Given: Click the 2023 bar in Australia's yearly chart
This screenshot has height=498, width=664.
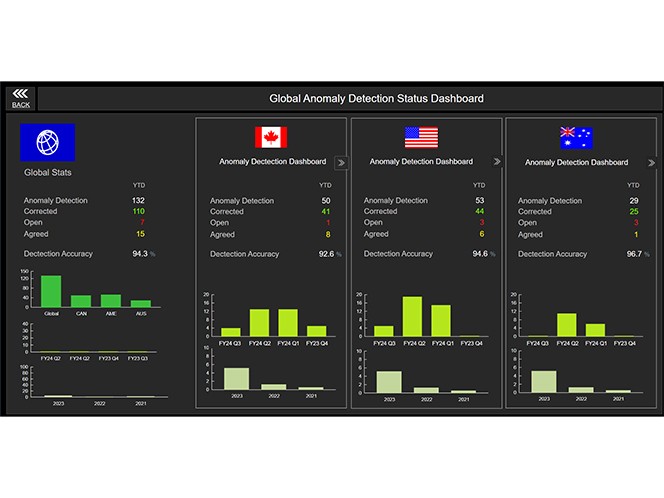Looking at the screenshot, I should coord(545,380).
